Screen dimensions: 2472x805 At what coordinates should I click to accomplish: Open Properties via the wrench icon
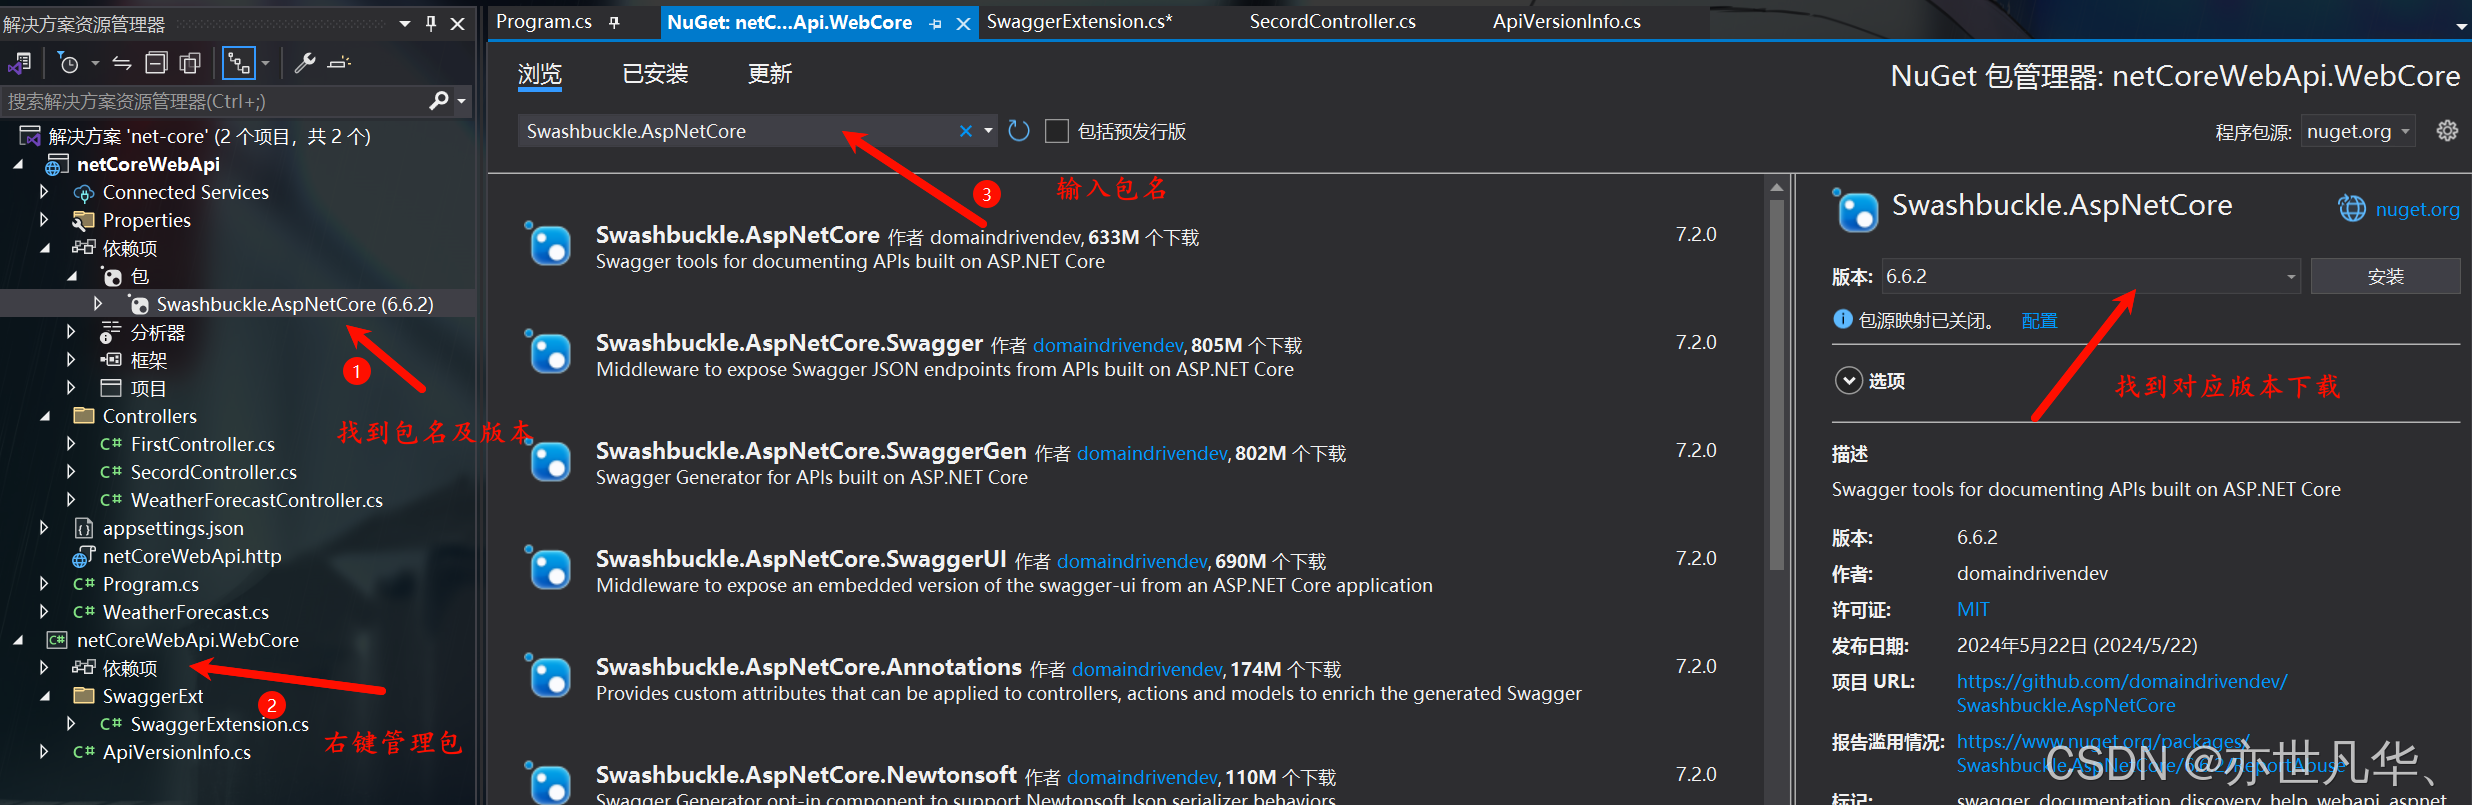tap(305, 63)
